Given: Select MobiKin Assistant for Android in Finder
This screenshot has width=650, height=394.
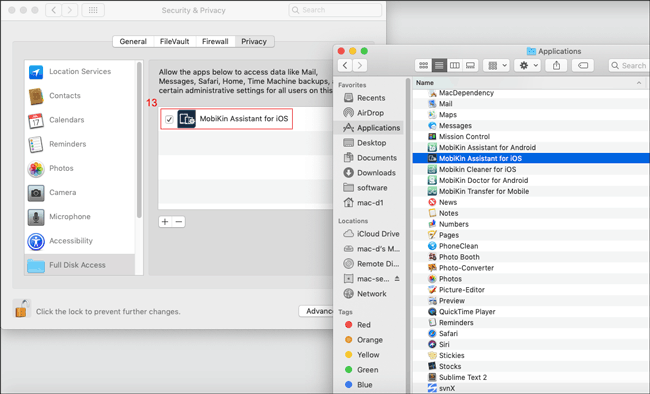Looking at the screenshot, I should click(531, 147).
